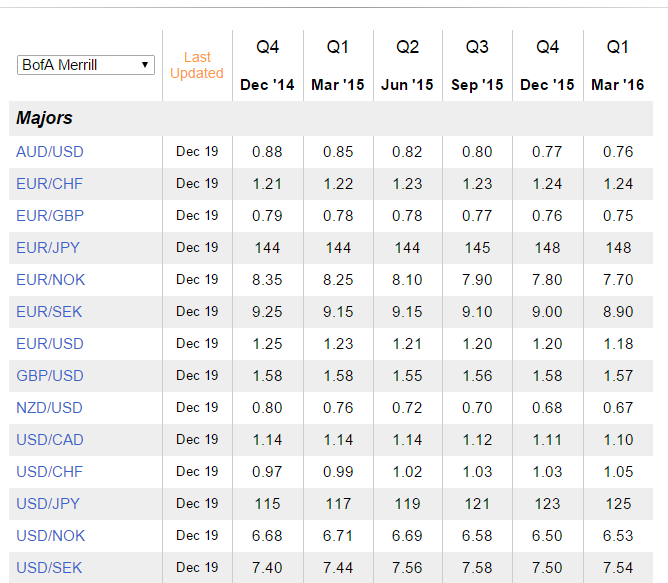Open the EUR/CHF currency pair link
Viewport: 668px width, 583px height.
click(x=49, y=184)
